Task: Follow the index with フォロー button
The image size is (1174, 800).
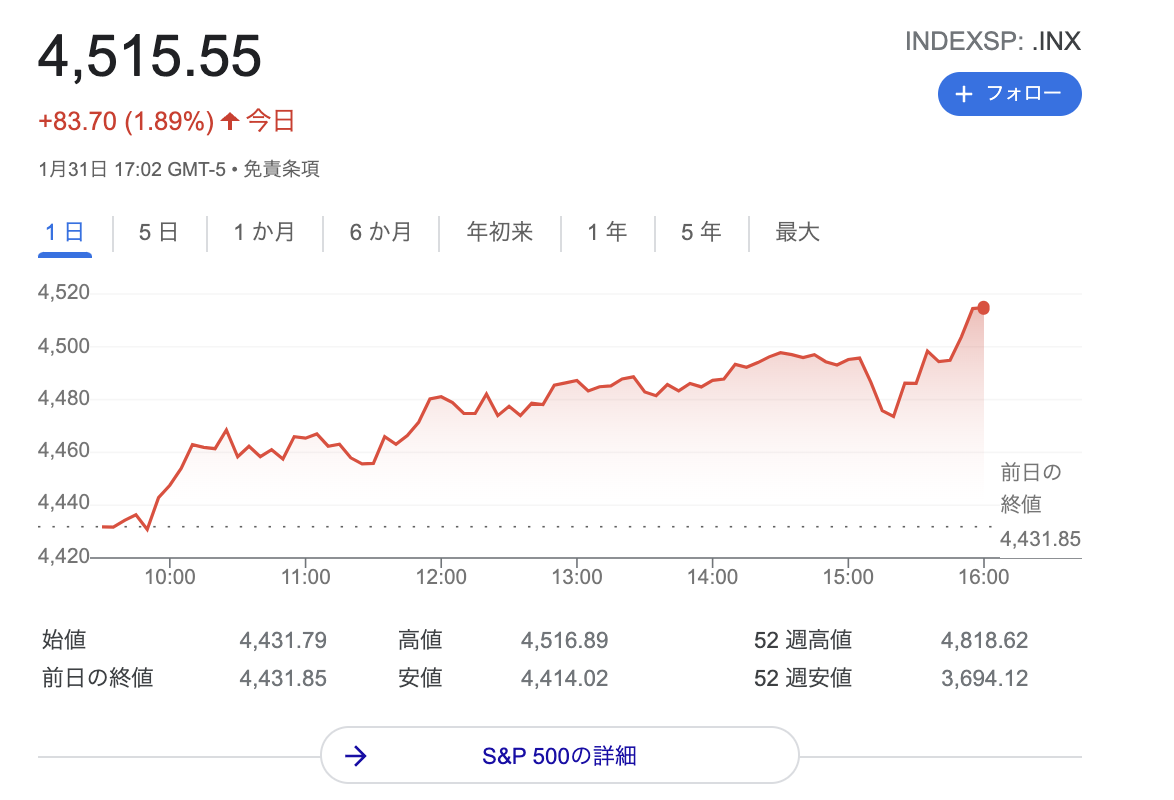Action: click(x=1009, y=94)
